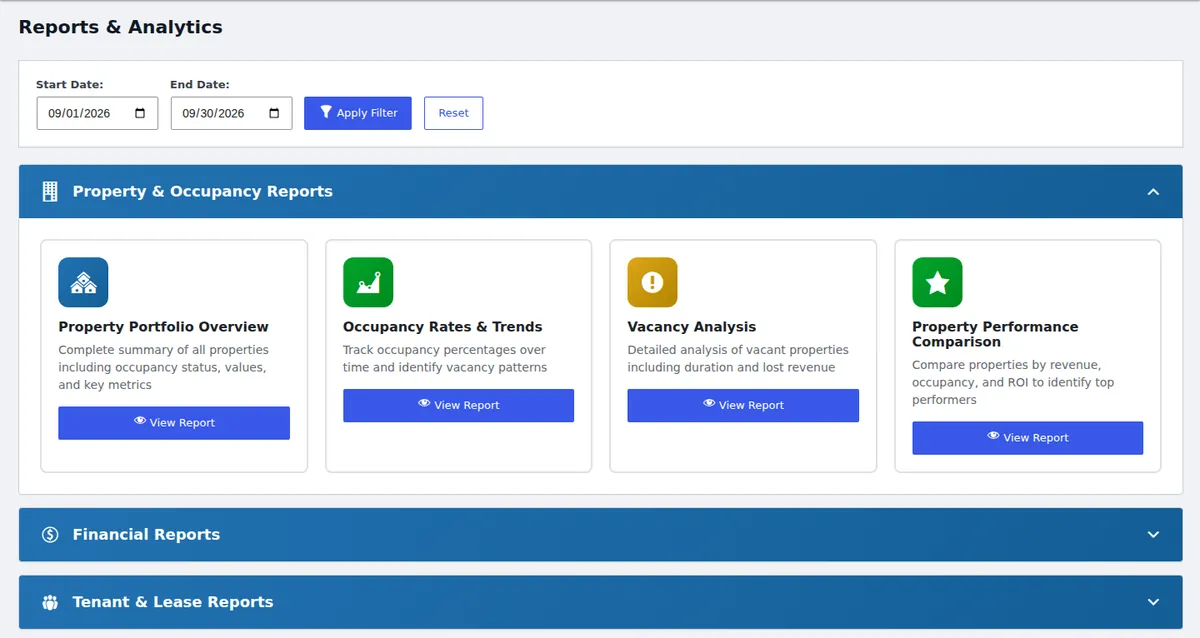1200x638 pixels.
Task: Open the End Date calendar picker icon
Action: pos(274,113)
